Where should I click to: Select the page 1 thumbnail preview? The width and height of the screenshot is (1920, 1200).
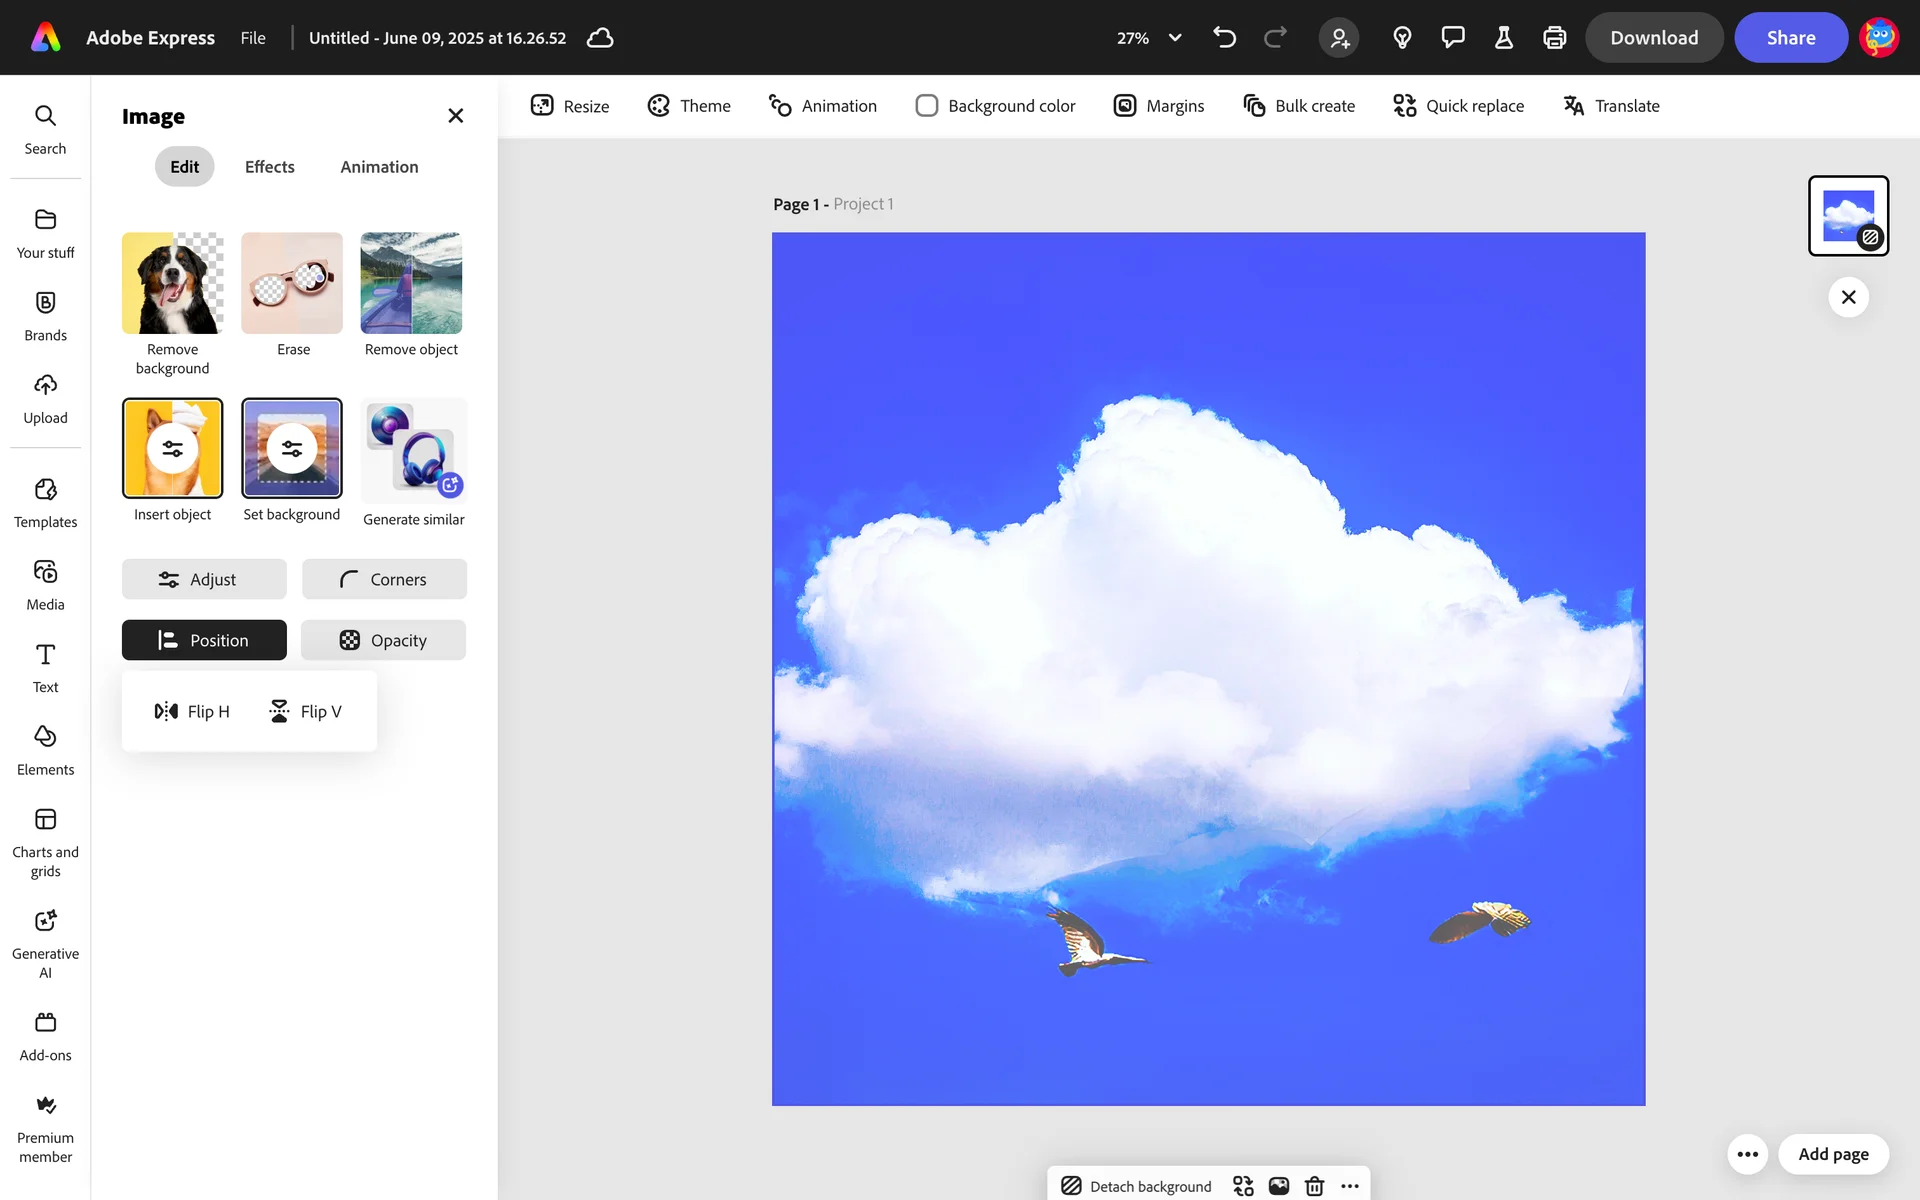tap(1847, 215)
